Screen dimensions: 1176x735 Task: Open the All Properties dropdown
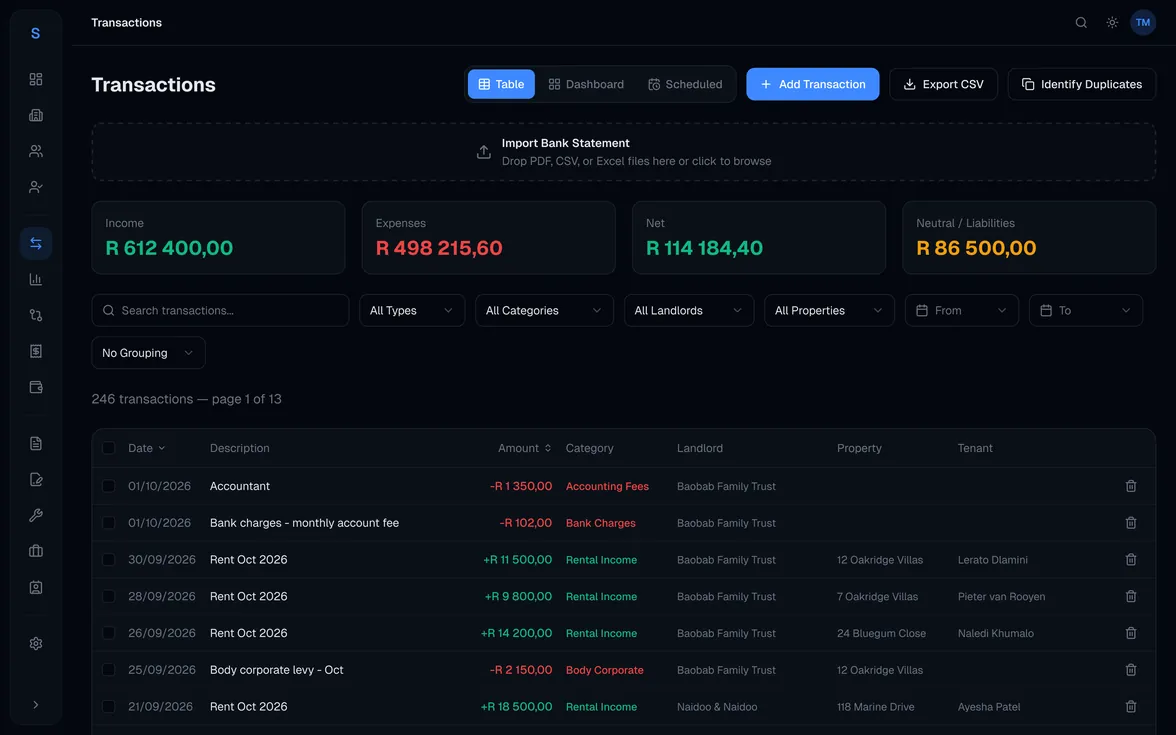click(x=829, y=310)
